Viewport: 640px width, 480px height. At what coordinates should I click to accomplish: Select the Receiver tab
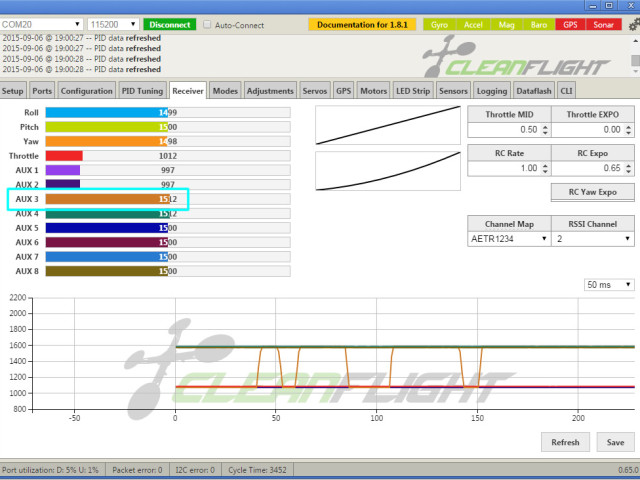(x=188, y=91)
